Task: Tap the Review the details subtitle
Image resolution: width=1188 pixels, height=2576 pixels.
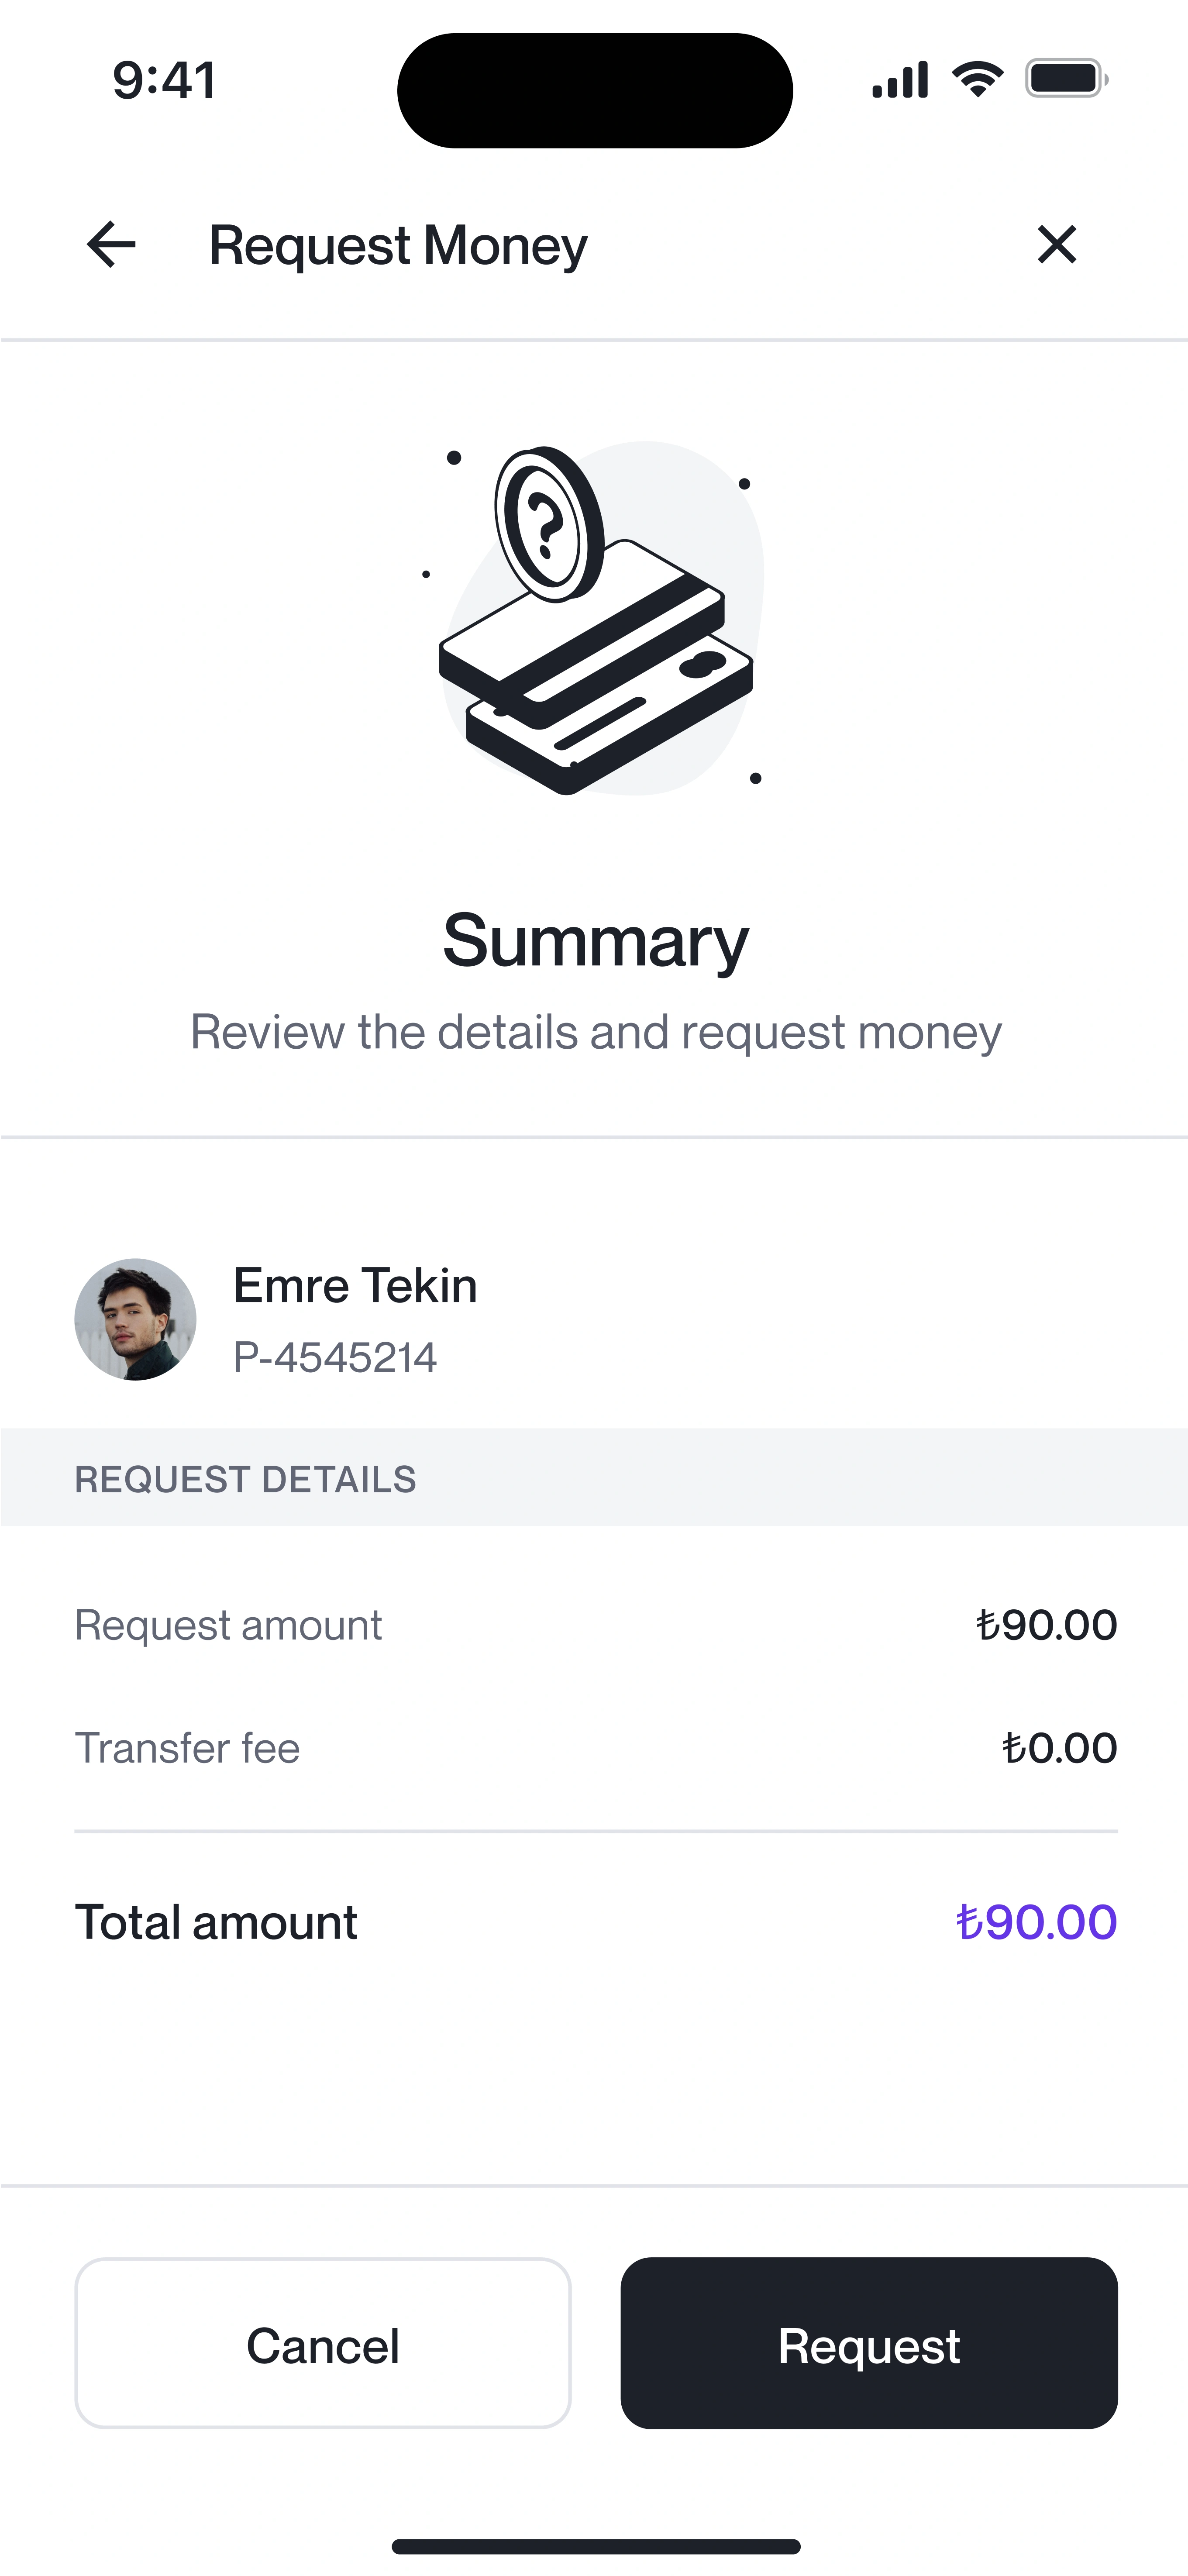Action: coord(595,1033)
